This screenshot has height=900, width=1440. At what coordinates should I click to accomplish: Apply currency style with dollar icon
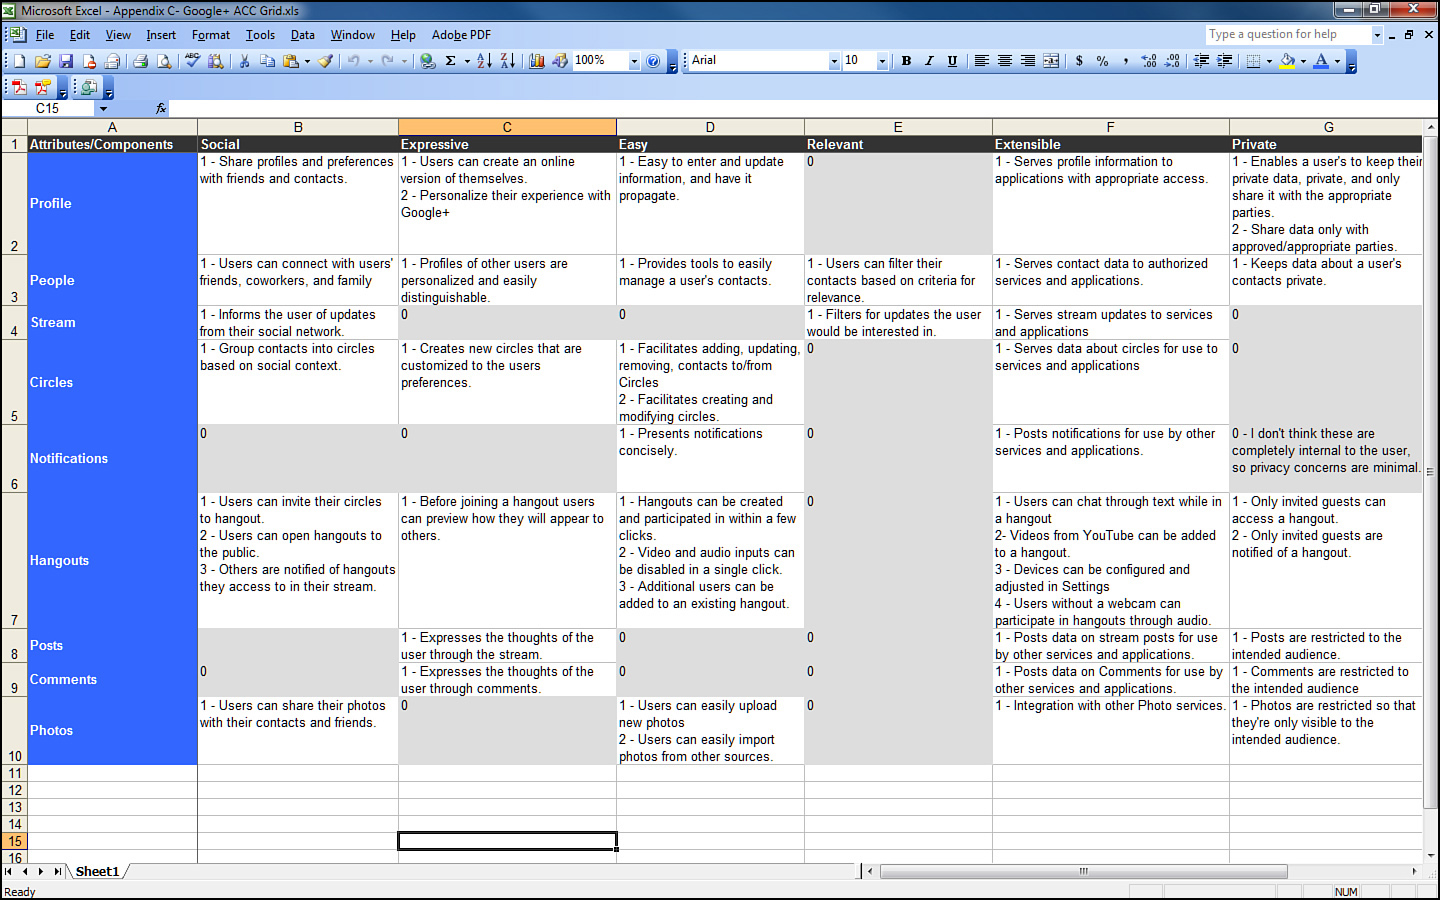(1079, 61)
